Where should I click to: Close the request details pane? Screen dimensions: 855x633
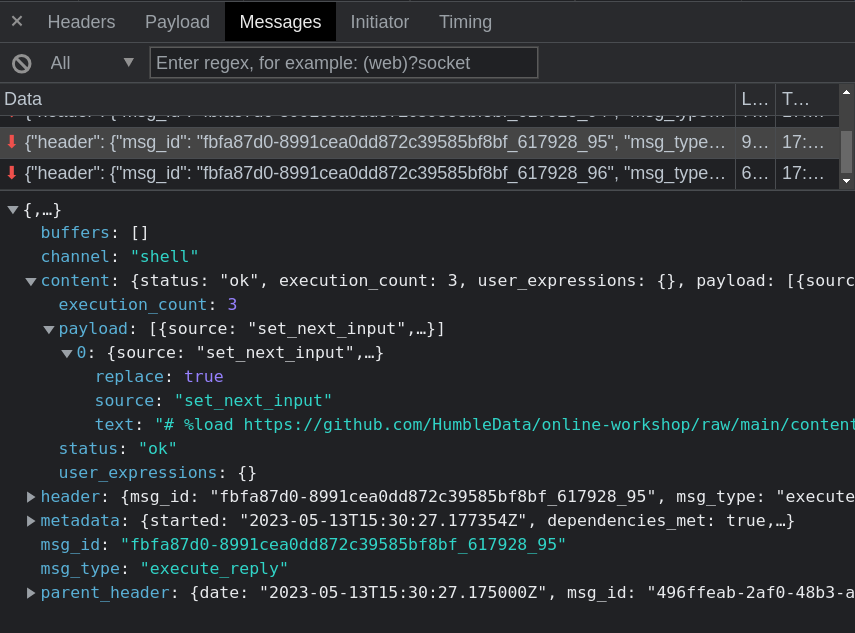[16, 21]
